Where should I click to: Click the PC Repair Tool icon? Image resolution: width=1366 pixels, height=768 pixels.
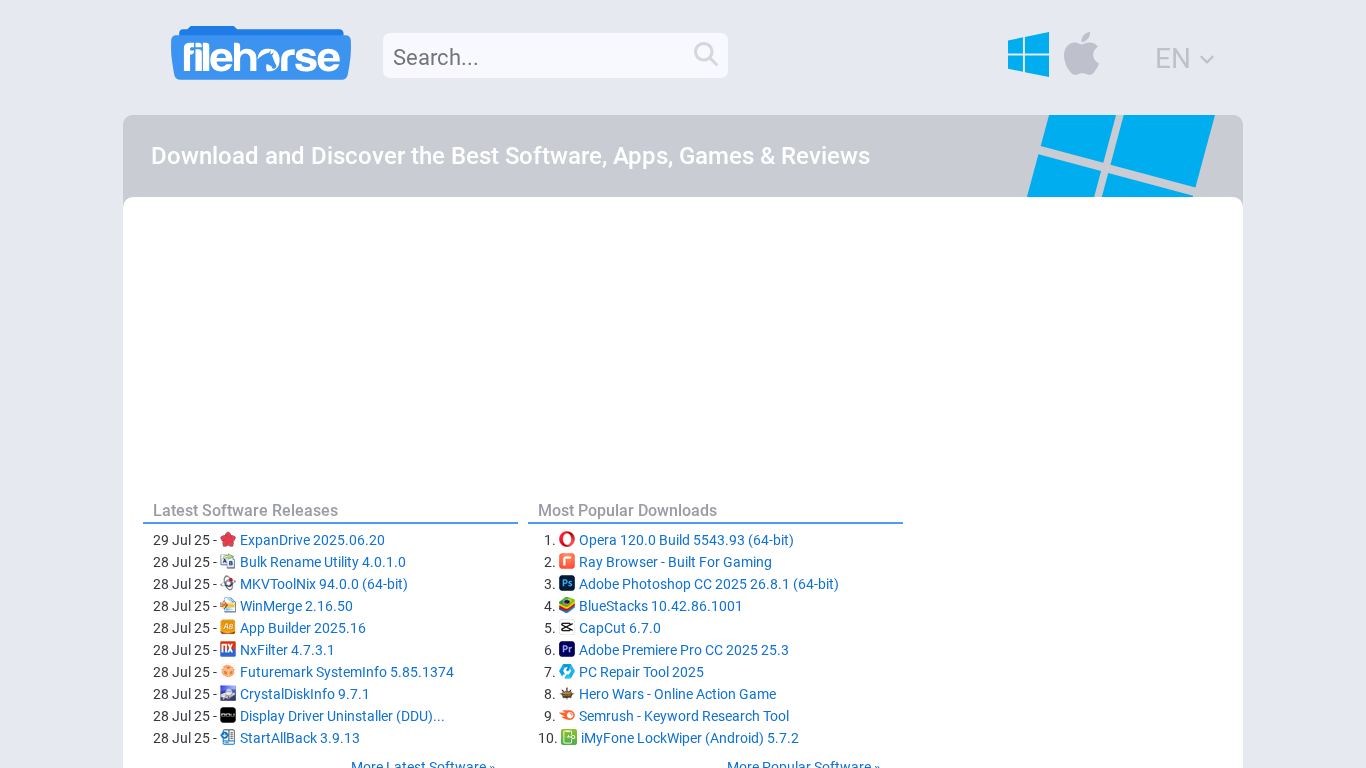(567, 672)
